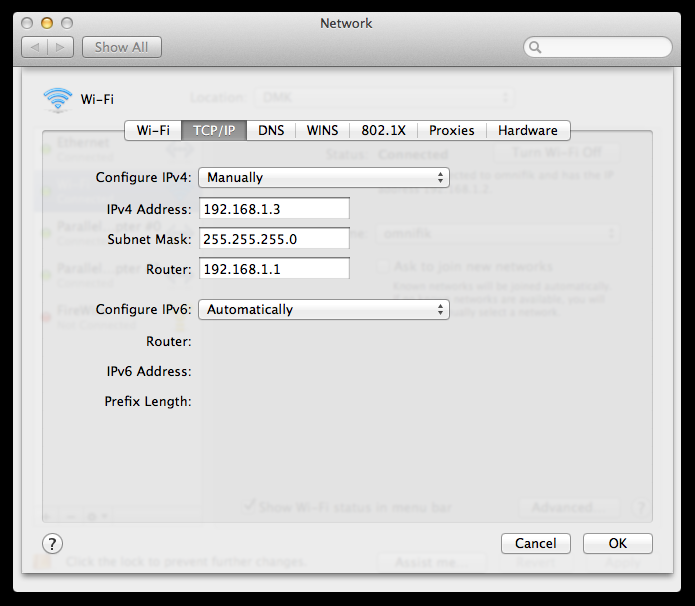695x606 pixels.
Task: Click the search magnifier icon
Action: pos(535,47)
